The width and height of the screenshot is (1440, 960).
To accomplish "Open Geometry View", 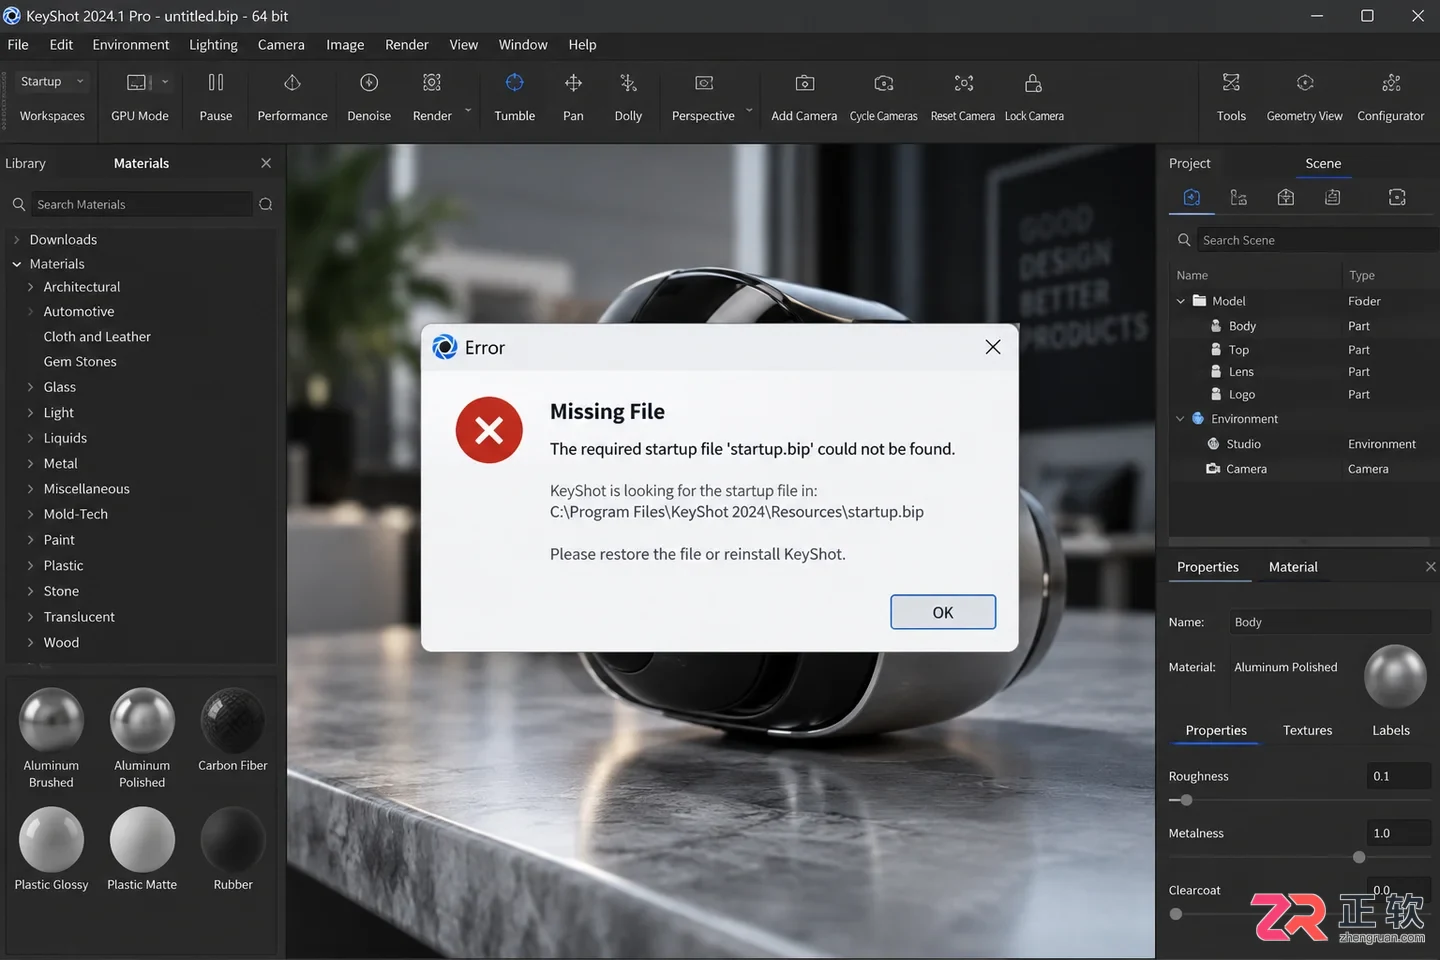I will click(x=1304, y=82).
